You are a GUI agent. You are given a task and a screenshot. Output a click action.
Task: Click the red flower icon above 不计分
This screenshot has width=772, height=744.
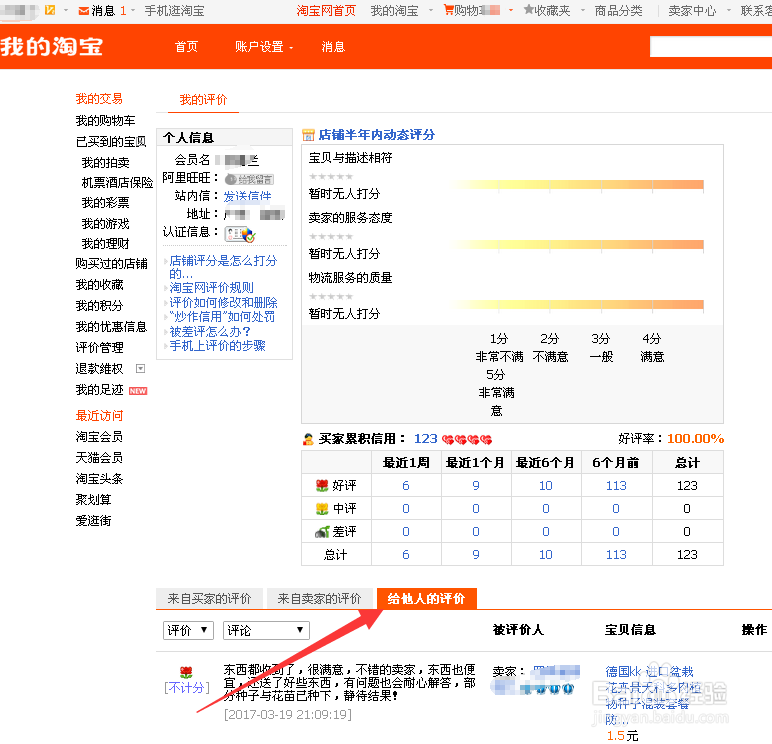(x=186, y=672)
